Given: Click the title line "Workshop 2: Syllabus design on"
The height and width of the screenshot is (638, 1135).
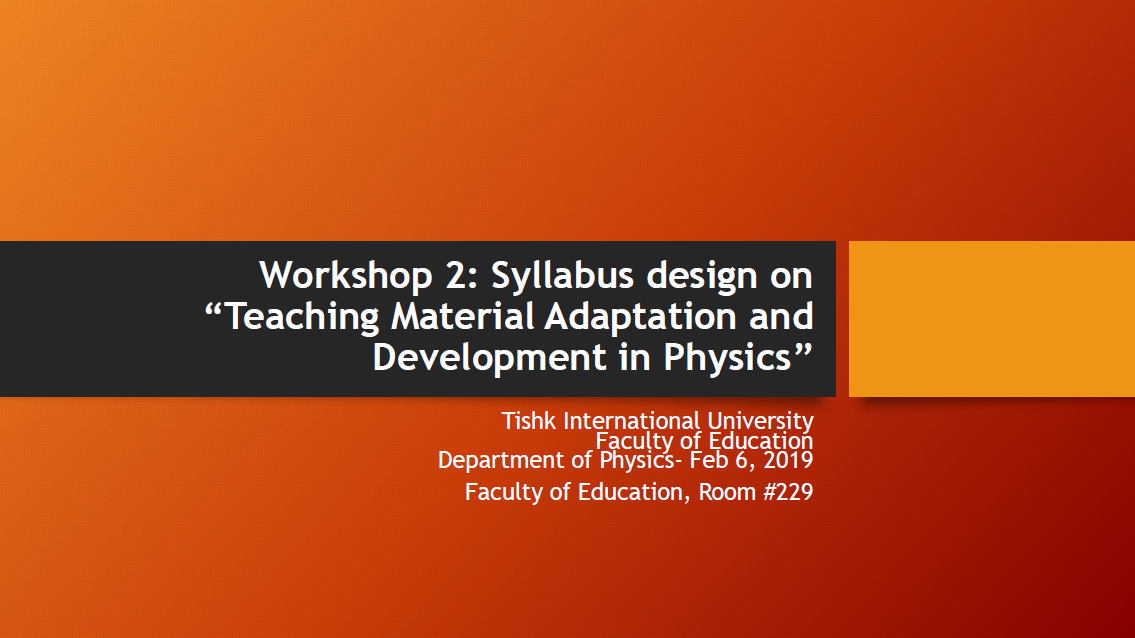Looking at the screenshot, I should click(x=535, y=275).
